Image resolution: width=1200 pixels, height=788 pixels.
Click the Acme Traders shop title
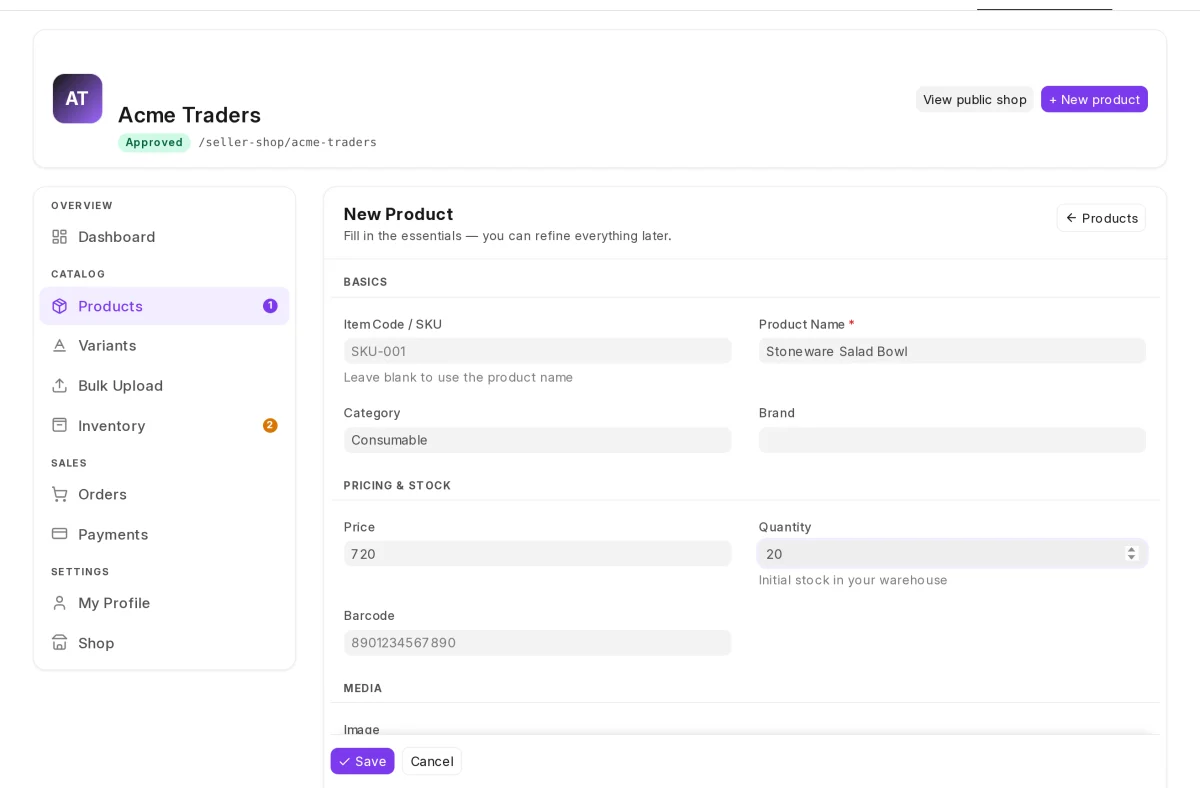point(189,115)
